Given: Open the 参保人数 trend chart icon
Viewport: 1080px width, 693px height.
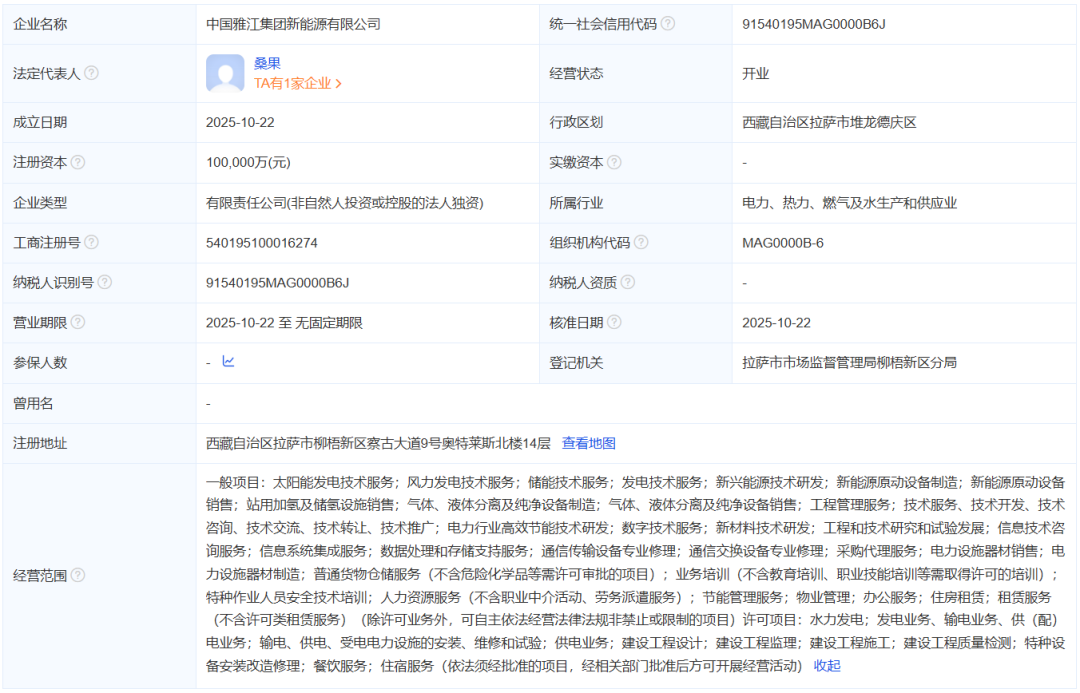Looking at the screenshot, I should pyautogui.click(x=228, y=362).
